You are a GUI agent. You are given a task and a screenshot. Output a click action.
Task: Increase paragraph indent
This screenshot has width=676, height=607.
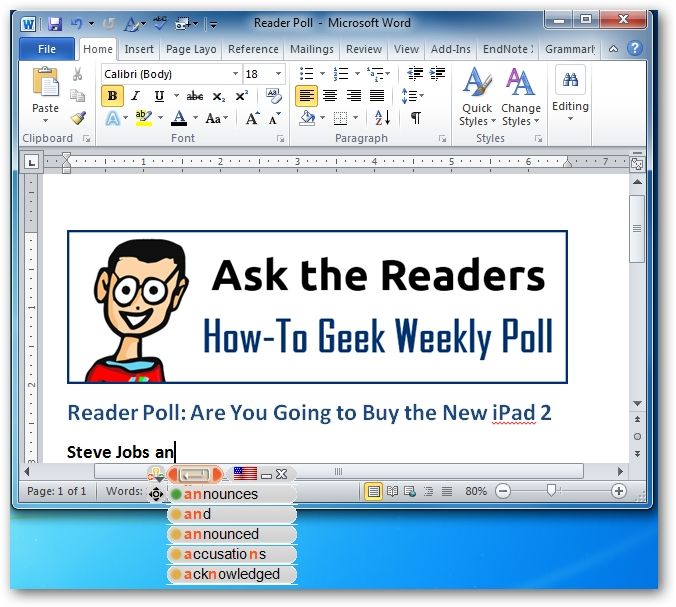coord(437,74)
